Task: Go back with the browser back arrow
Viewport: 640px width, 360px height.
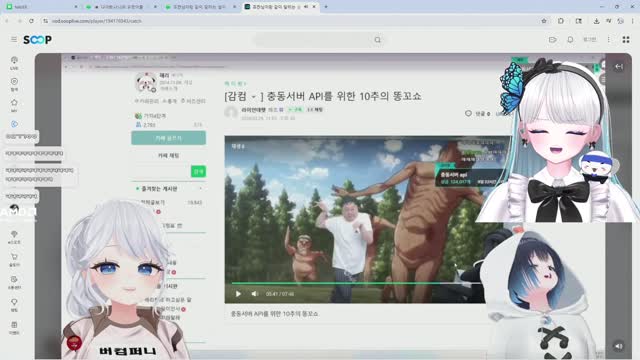Action: pos(7,21)
